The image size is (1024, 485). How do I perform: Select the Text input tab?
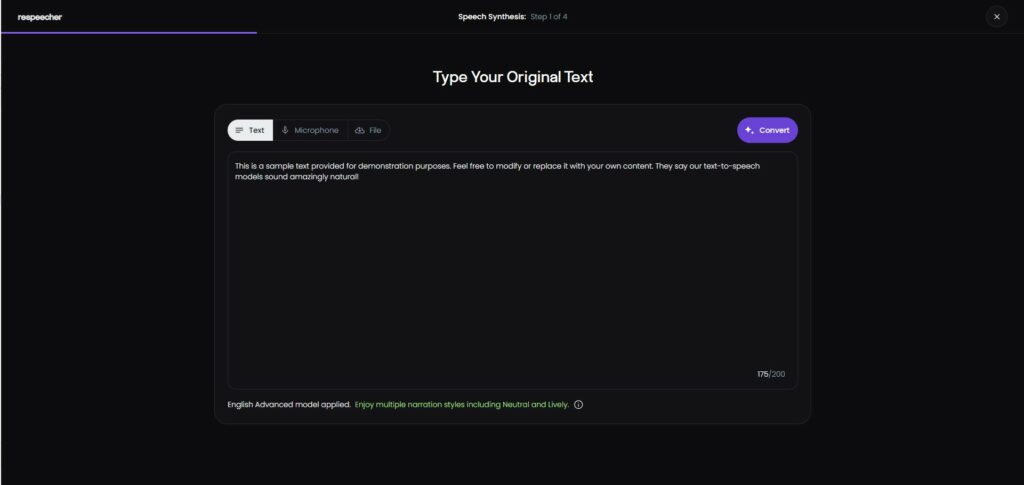(x=250, y=130)
